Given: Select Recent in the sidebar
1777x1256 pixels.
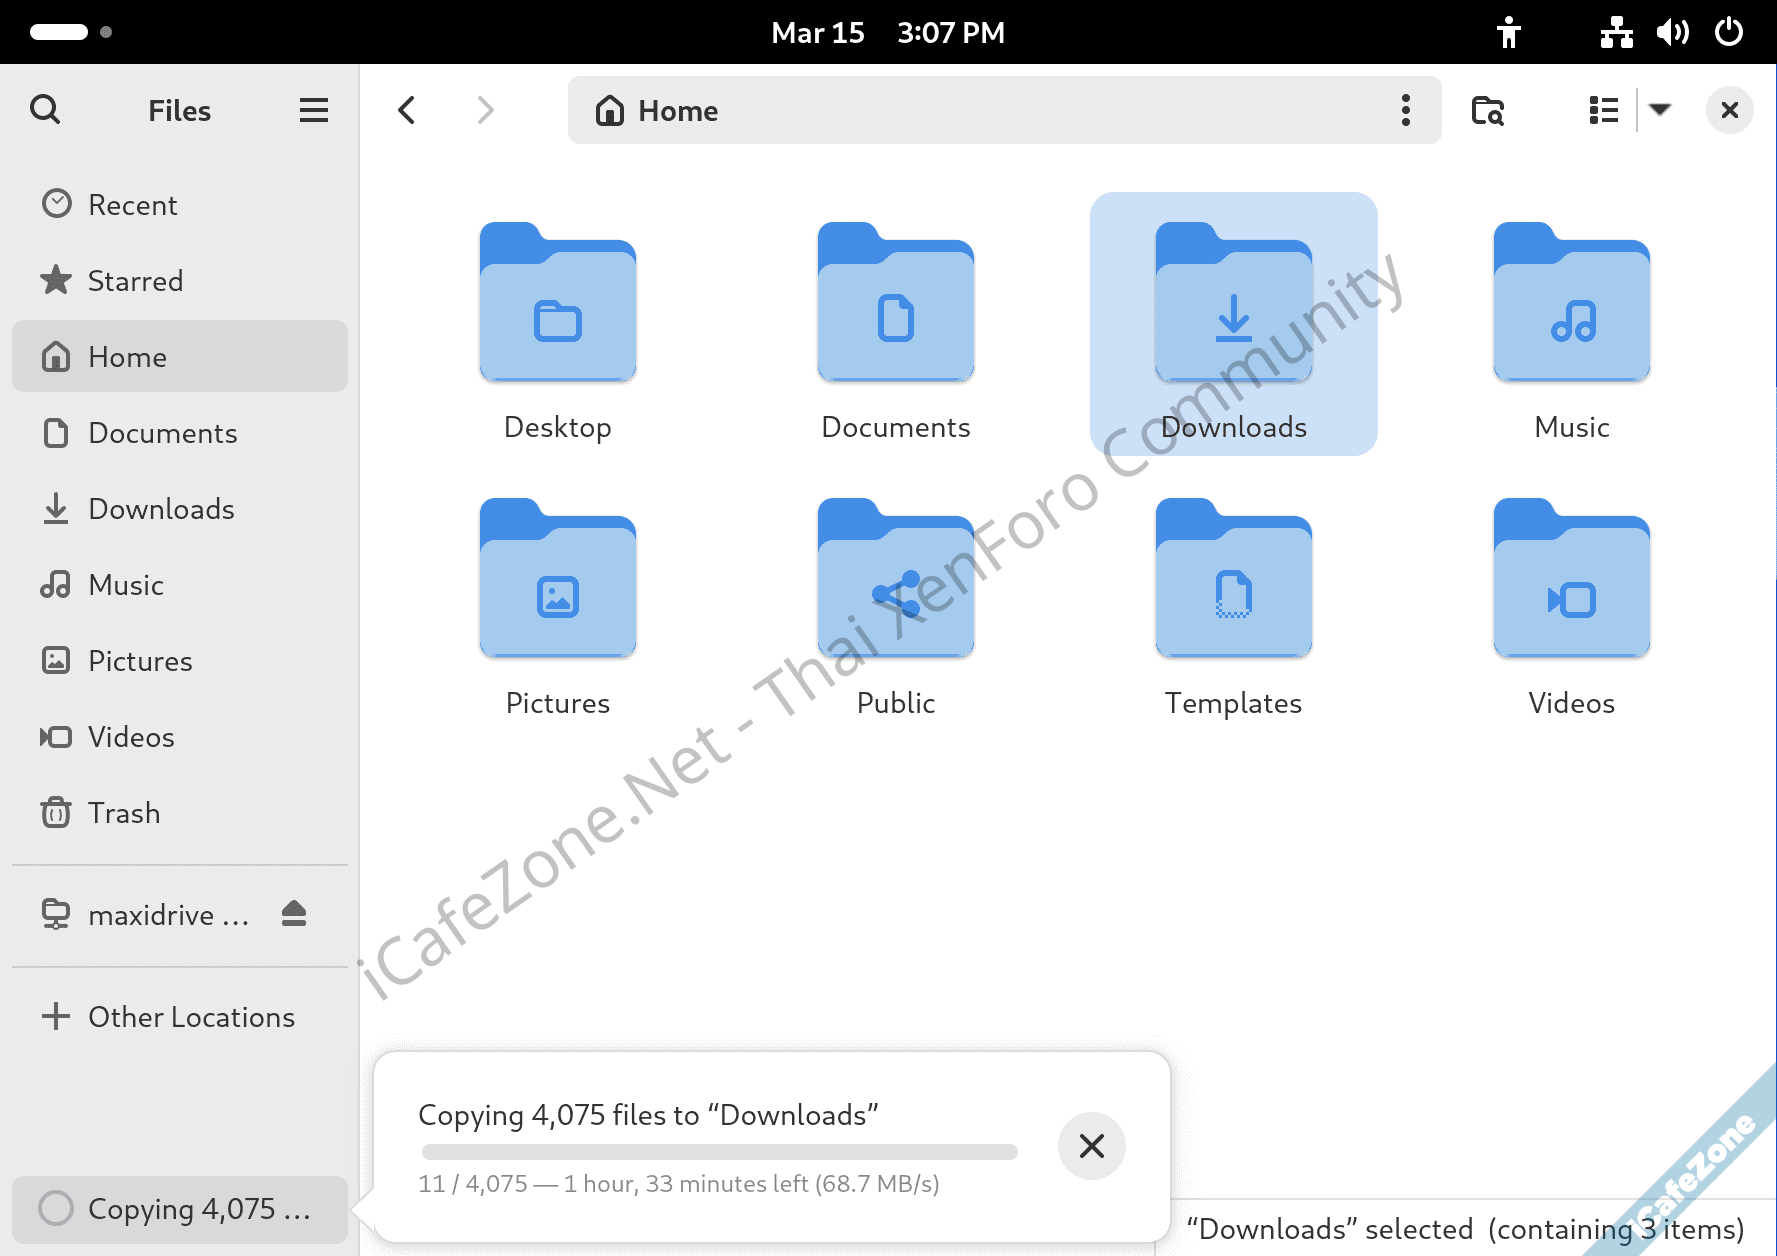Looking at the screenshot, I should (x=132, y=205).
